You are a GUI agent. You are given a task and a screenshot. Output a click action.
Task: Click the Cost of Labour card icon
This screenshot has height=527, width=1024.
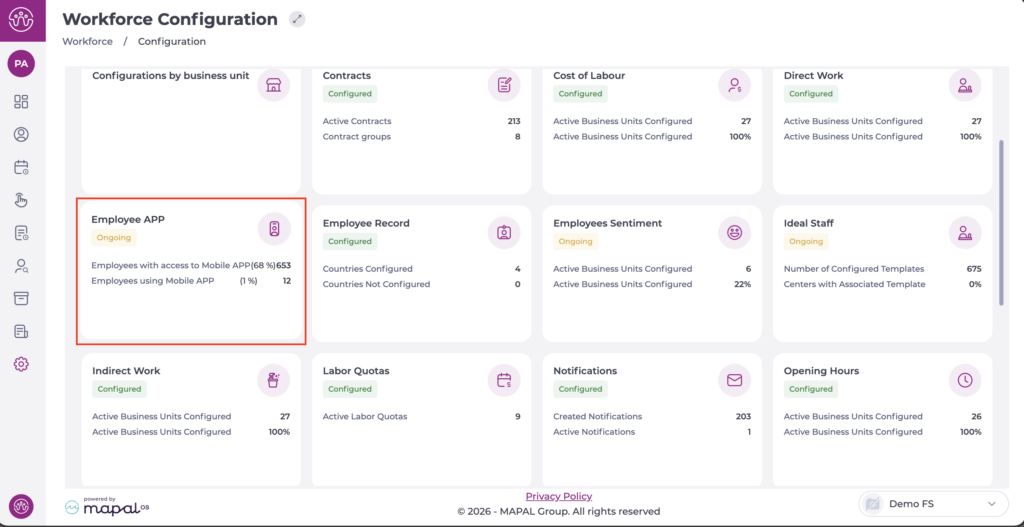click(x=734, y=85)
